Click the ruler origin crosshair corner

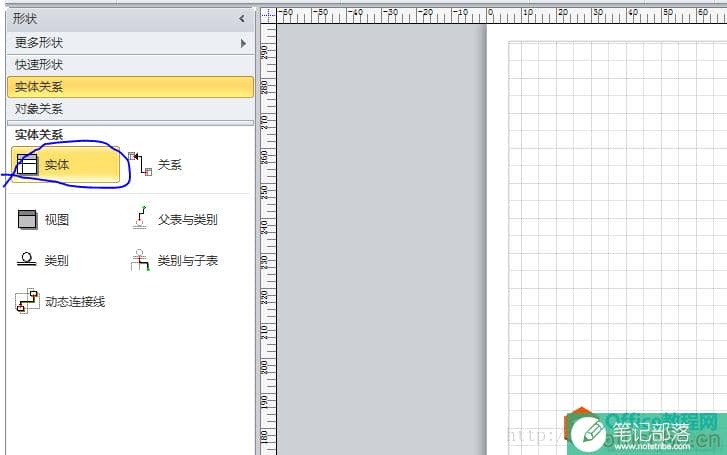268,15
